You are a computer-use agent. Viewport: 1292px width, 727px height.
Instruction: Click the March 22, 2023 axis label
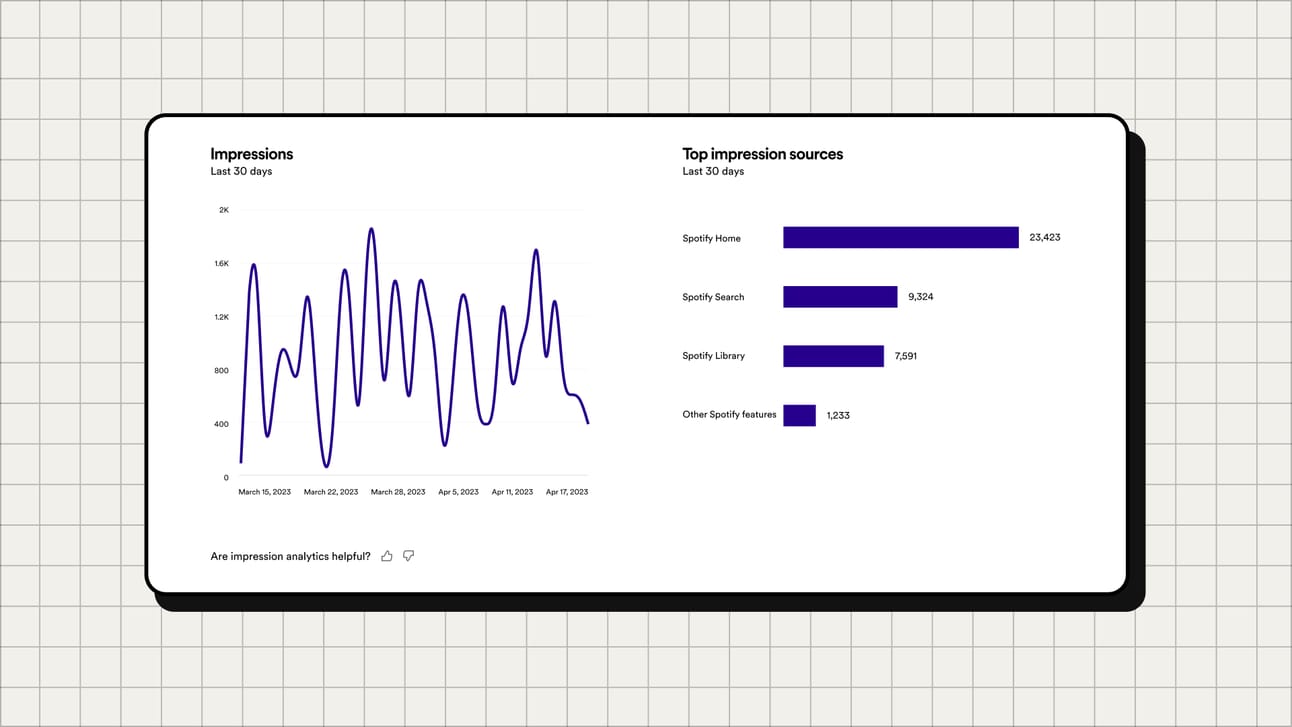pos(331,492)
